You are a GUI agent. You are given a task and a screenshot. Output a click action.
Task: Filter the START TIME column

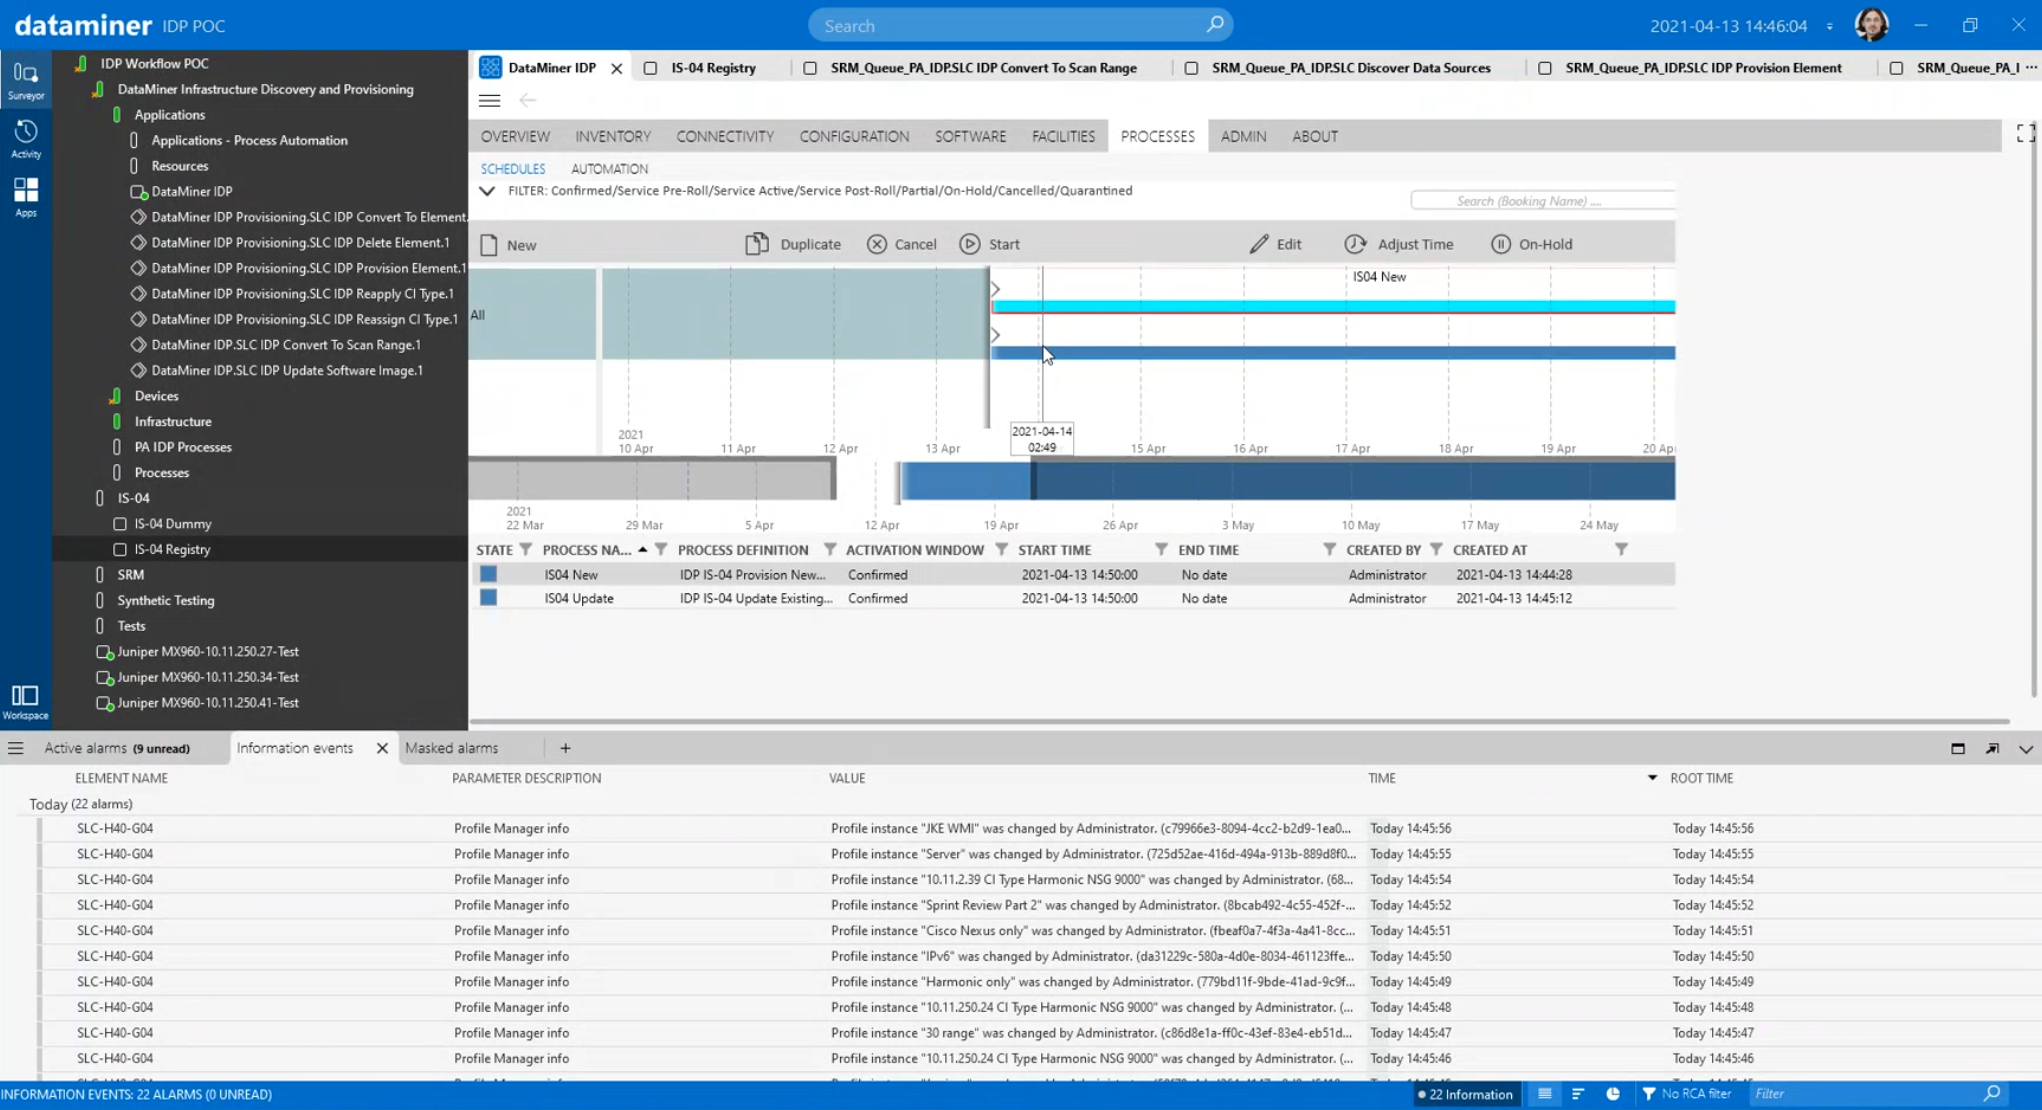point(1161,550)
